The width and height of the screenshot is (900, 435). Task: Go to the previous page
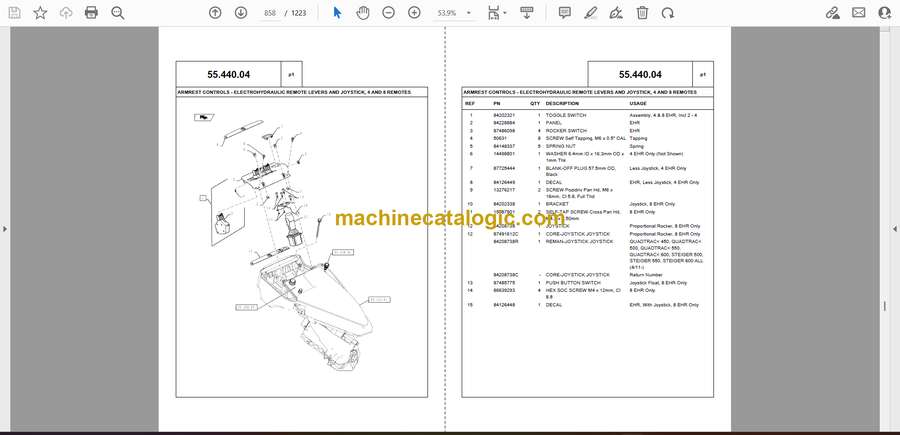click(215, 13)
